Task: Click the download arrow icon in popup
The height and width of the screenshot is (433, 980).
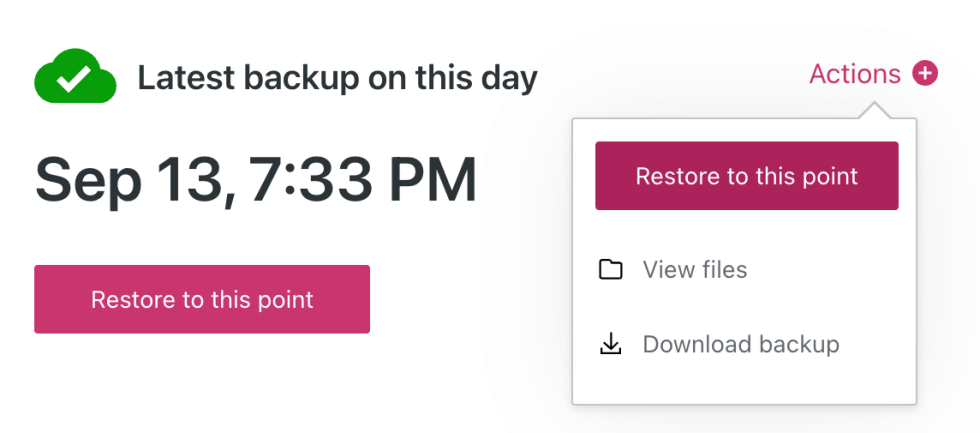Action: point(610,345)
